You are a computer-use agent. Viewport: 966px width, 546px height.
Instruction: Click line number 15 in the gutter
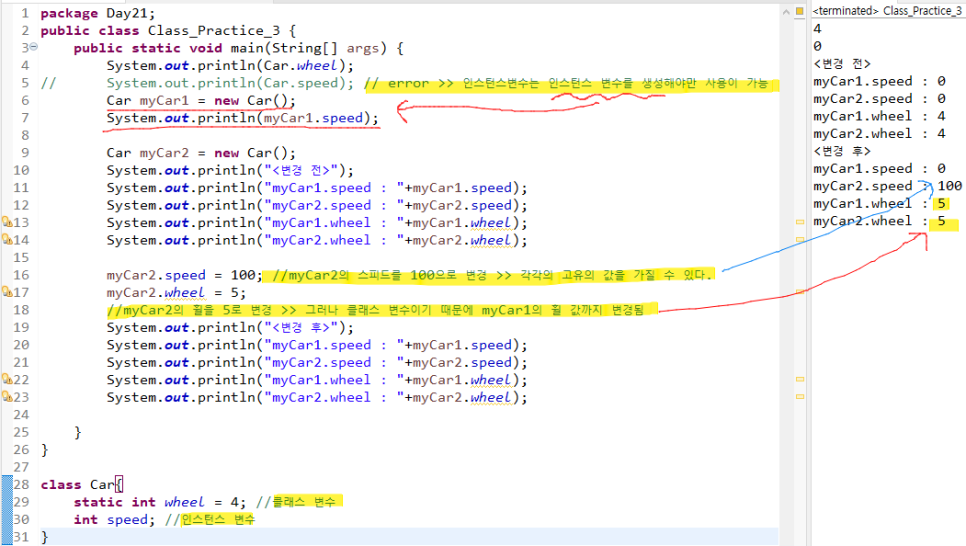coord(21,257)
